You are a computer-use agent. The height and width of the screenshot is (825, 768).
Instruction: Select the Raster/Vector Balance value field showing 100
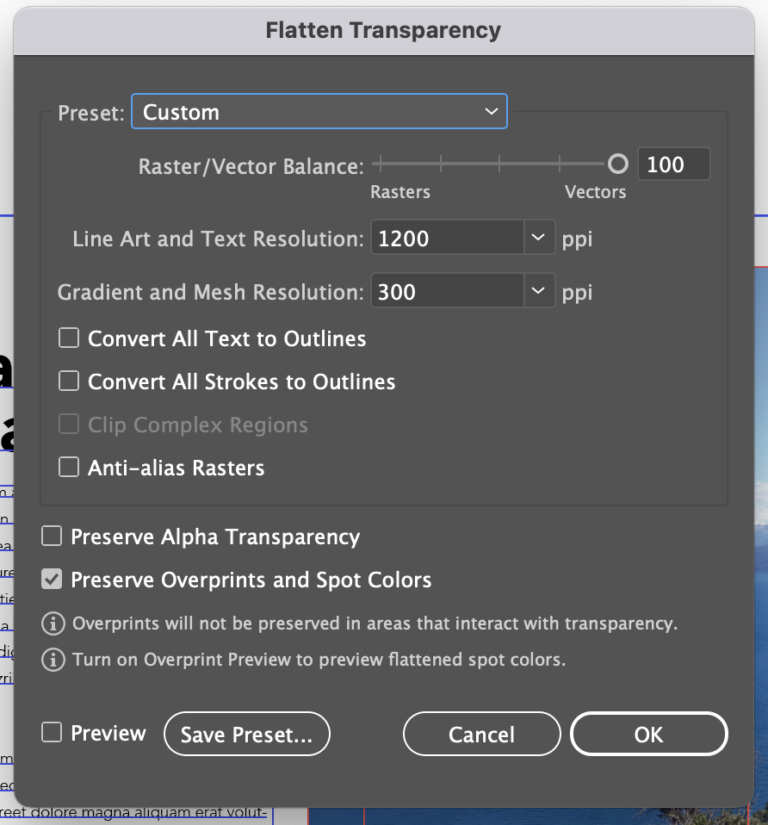[x=673, y=163]
